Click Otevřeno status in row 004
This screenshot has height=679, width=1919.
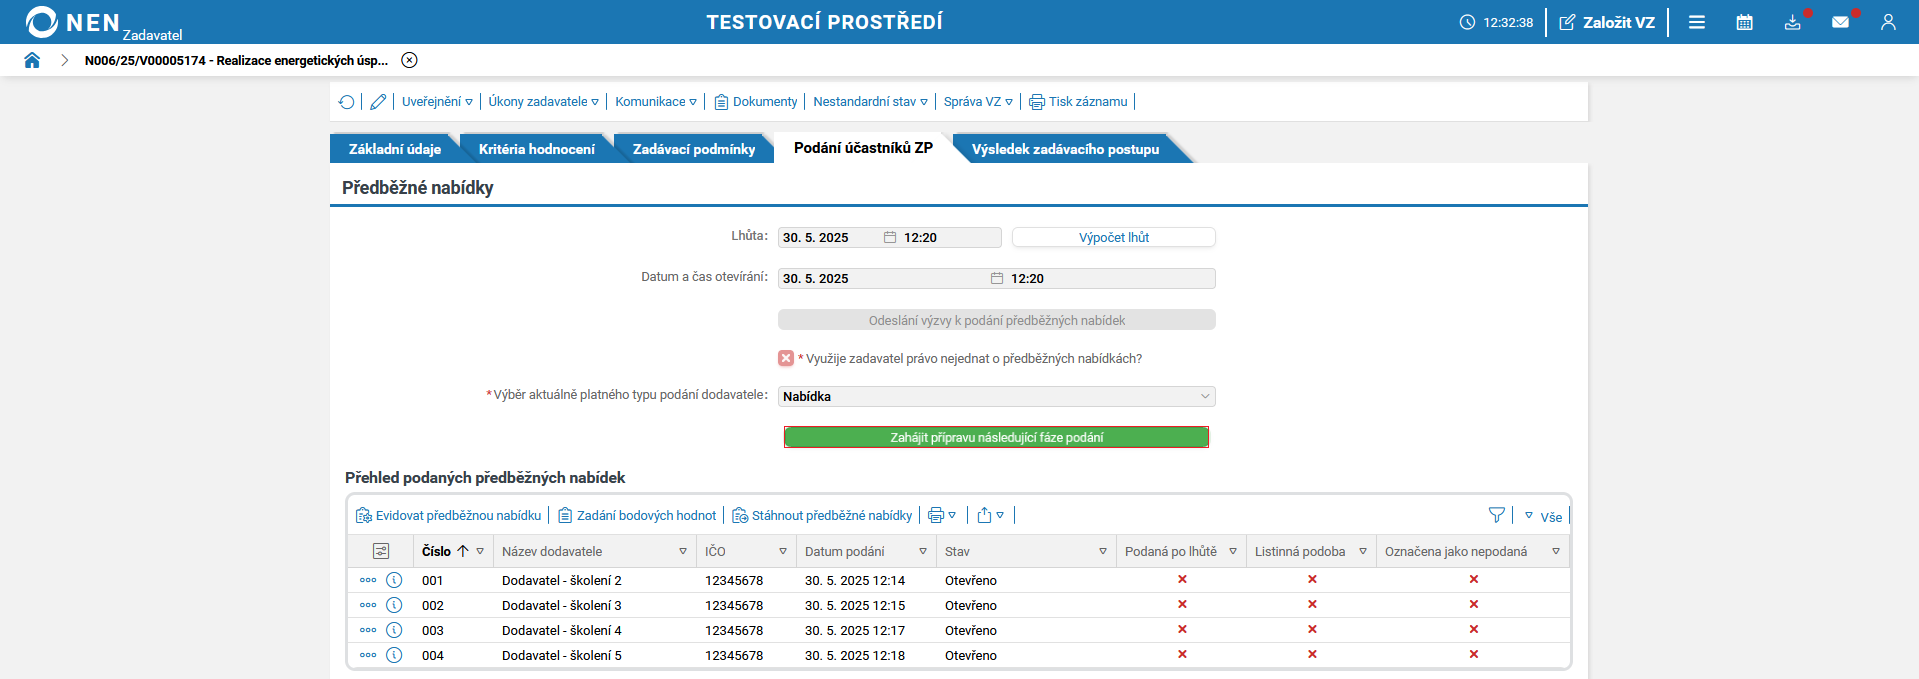pyautogui.click(x=971, y=655)
